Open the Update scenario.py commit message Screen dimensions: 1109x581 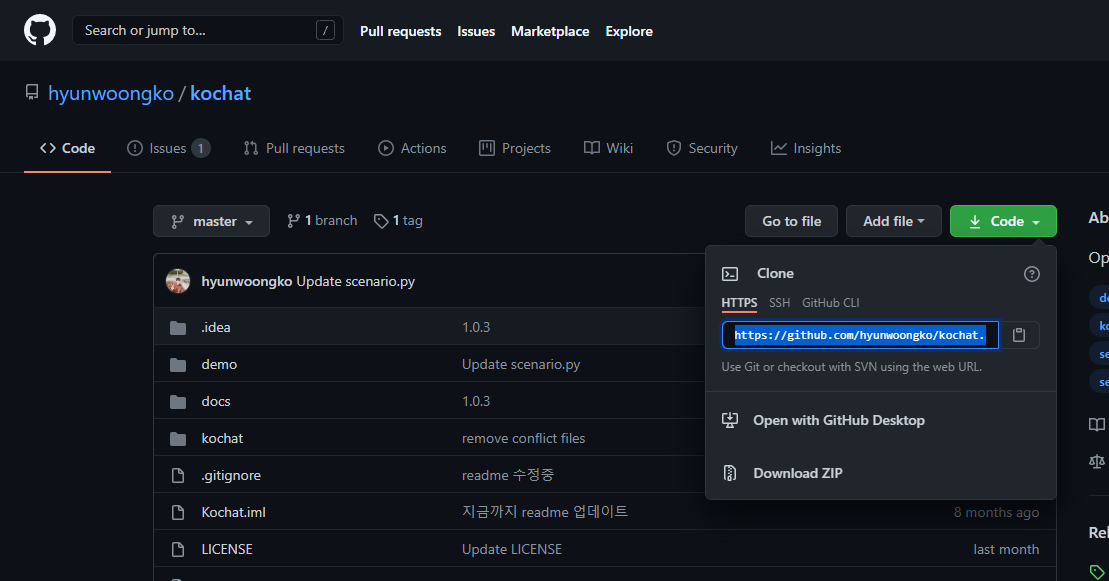(356, 281)
